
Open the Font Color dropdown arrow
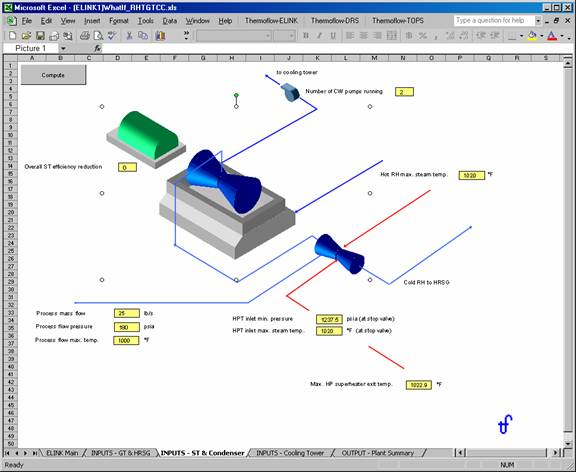[x=562, y=36]
